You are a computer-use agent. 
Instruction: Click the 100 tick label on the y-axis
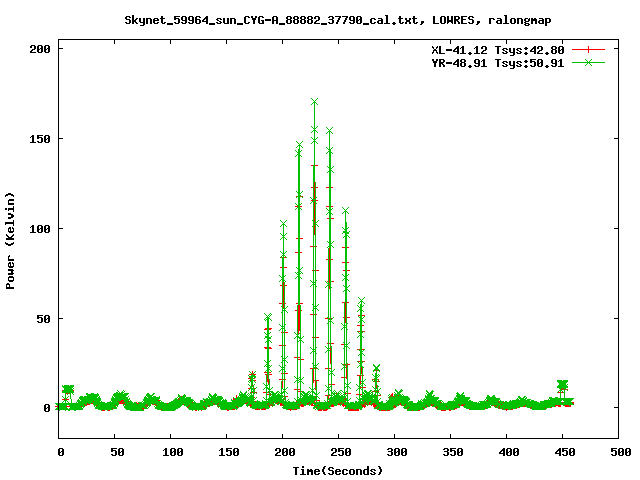pyautogui.click(x=42, y=228)
